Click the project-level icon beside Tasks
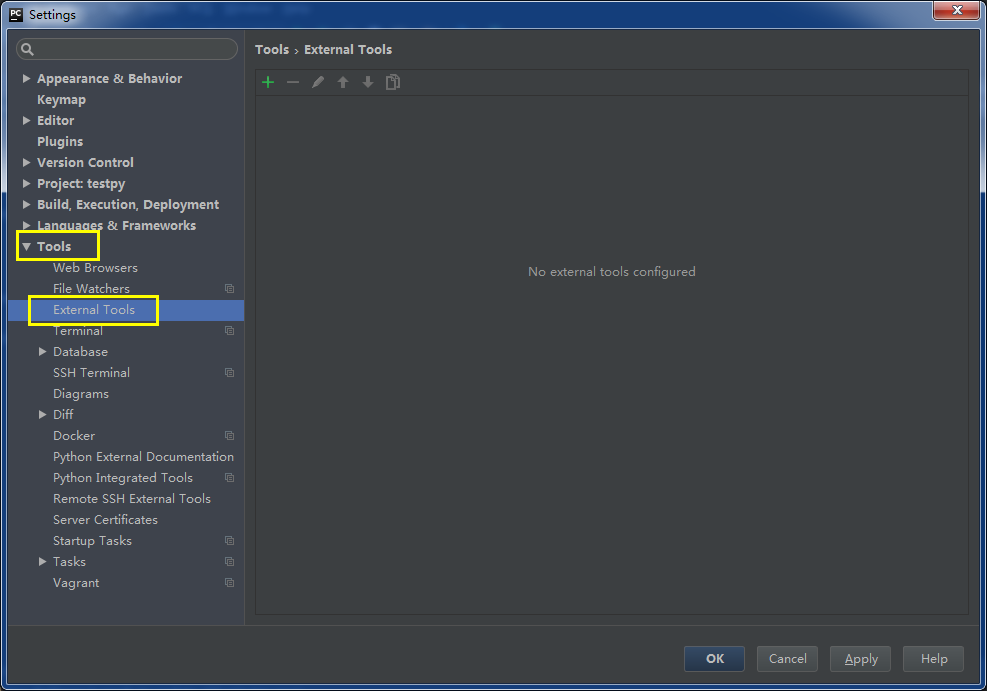The image size is (987, 691). (230, 562)
